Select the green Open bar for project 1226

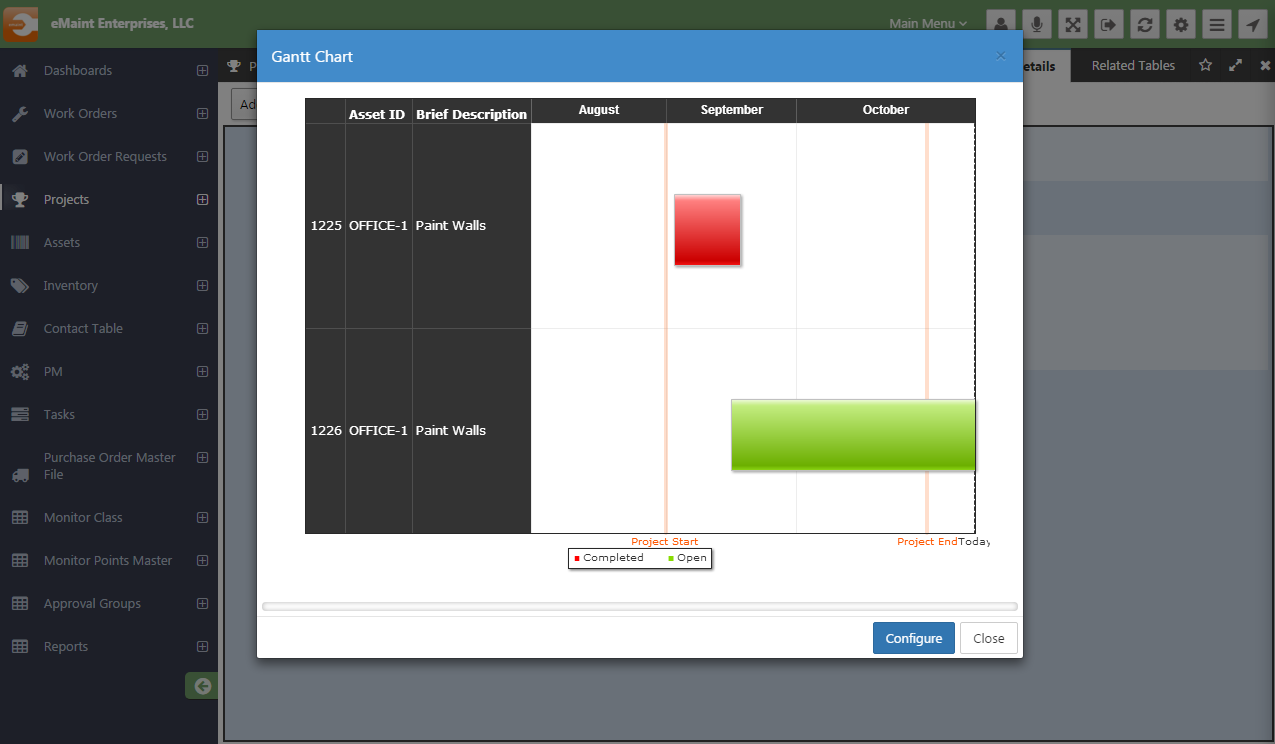pos(853,434)
